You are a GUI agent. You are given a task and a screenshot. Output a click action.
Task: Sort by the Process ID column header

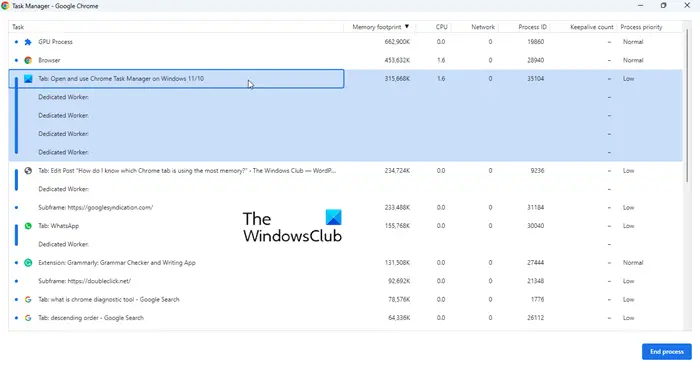(x=532, y=27)
